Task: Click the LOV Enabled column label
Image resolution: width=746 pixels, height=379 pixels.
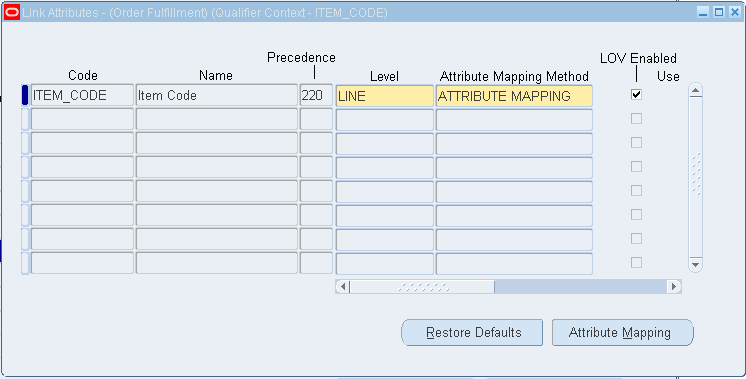Action: coord(638,58)
